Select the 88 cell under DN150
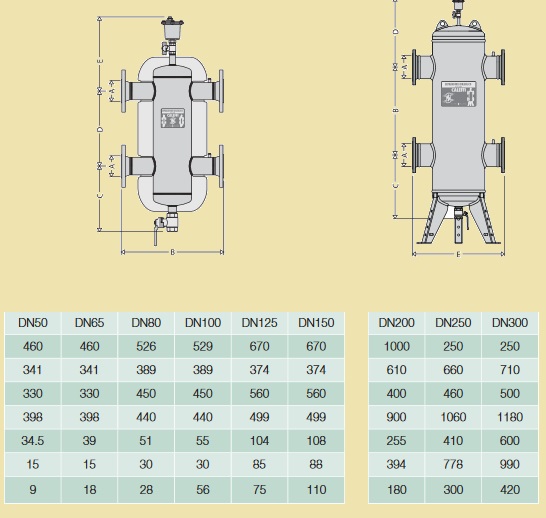 316,464
